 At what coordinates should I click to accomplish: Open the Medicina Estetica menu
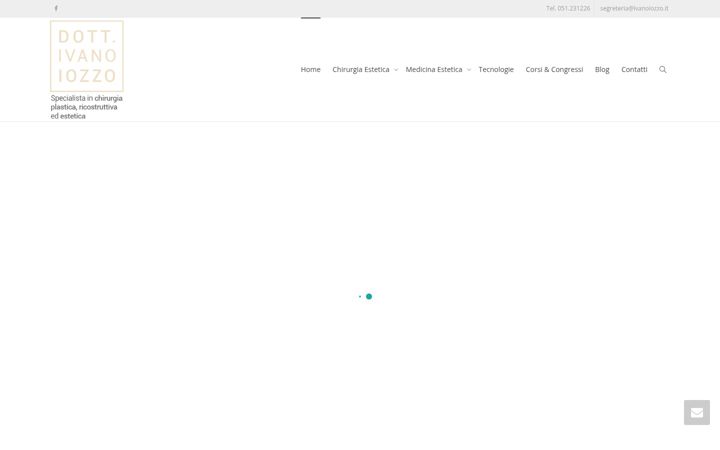click(x=434, y=69)
